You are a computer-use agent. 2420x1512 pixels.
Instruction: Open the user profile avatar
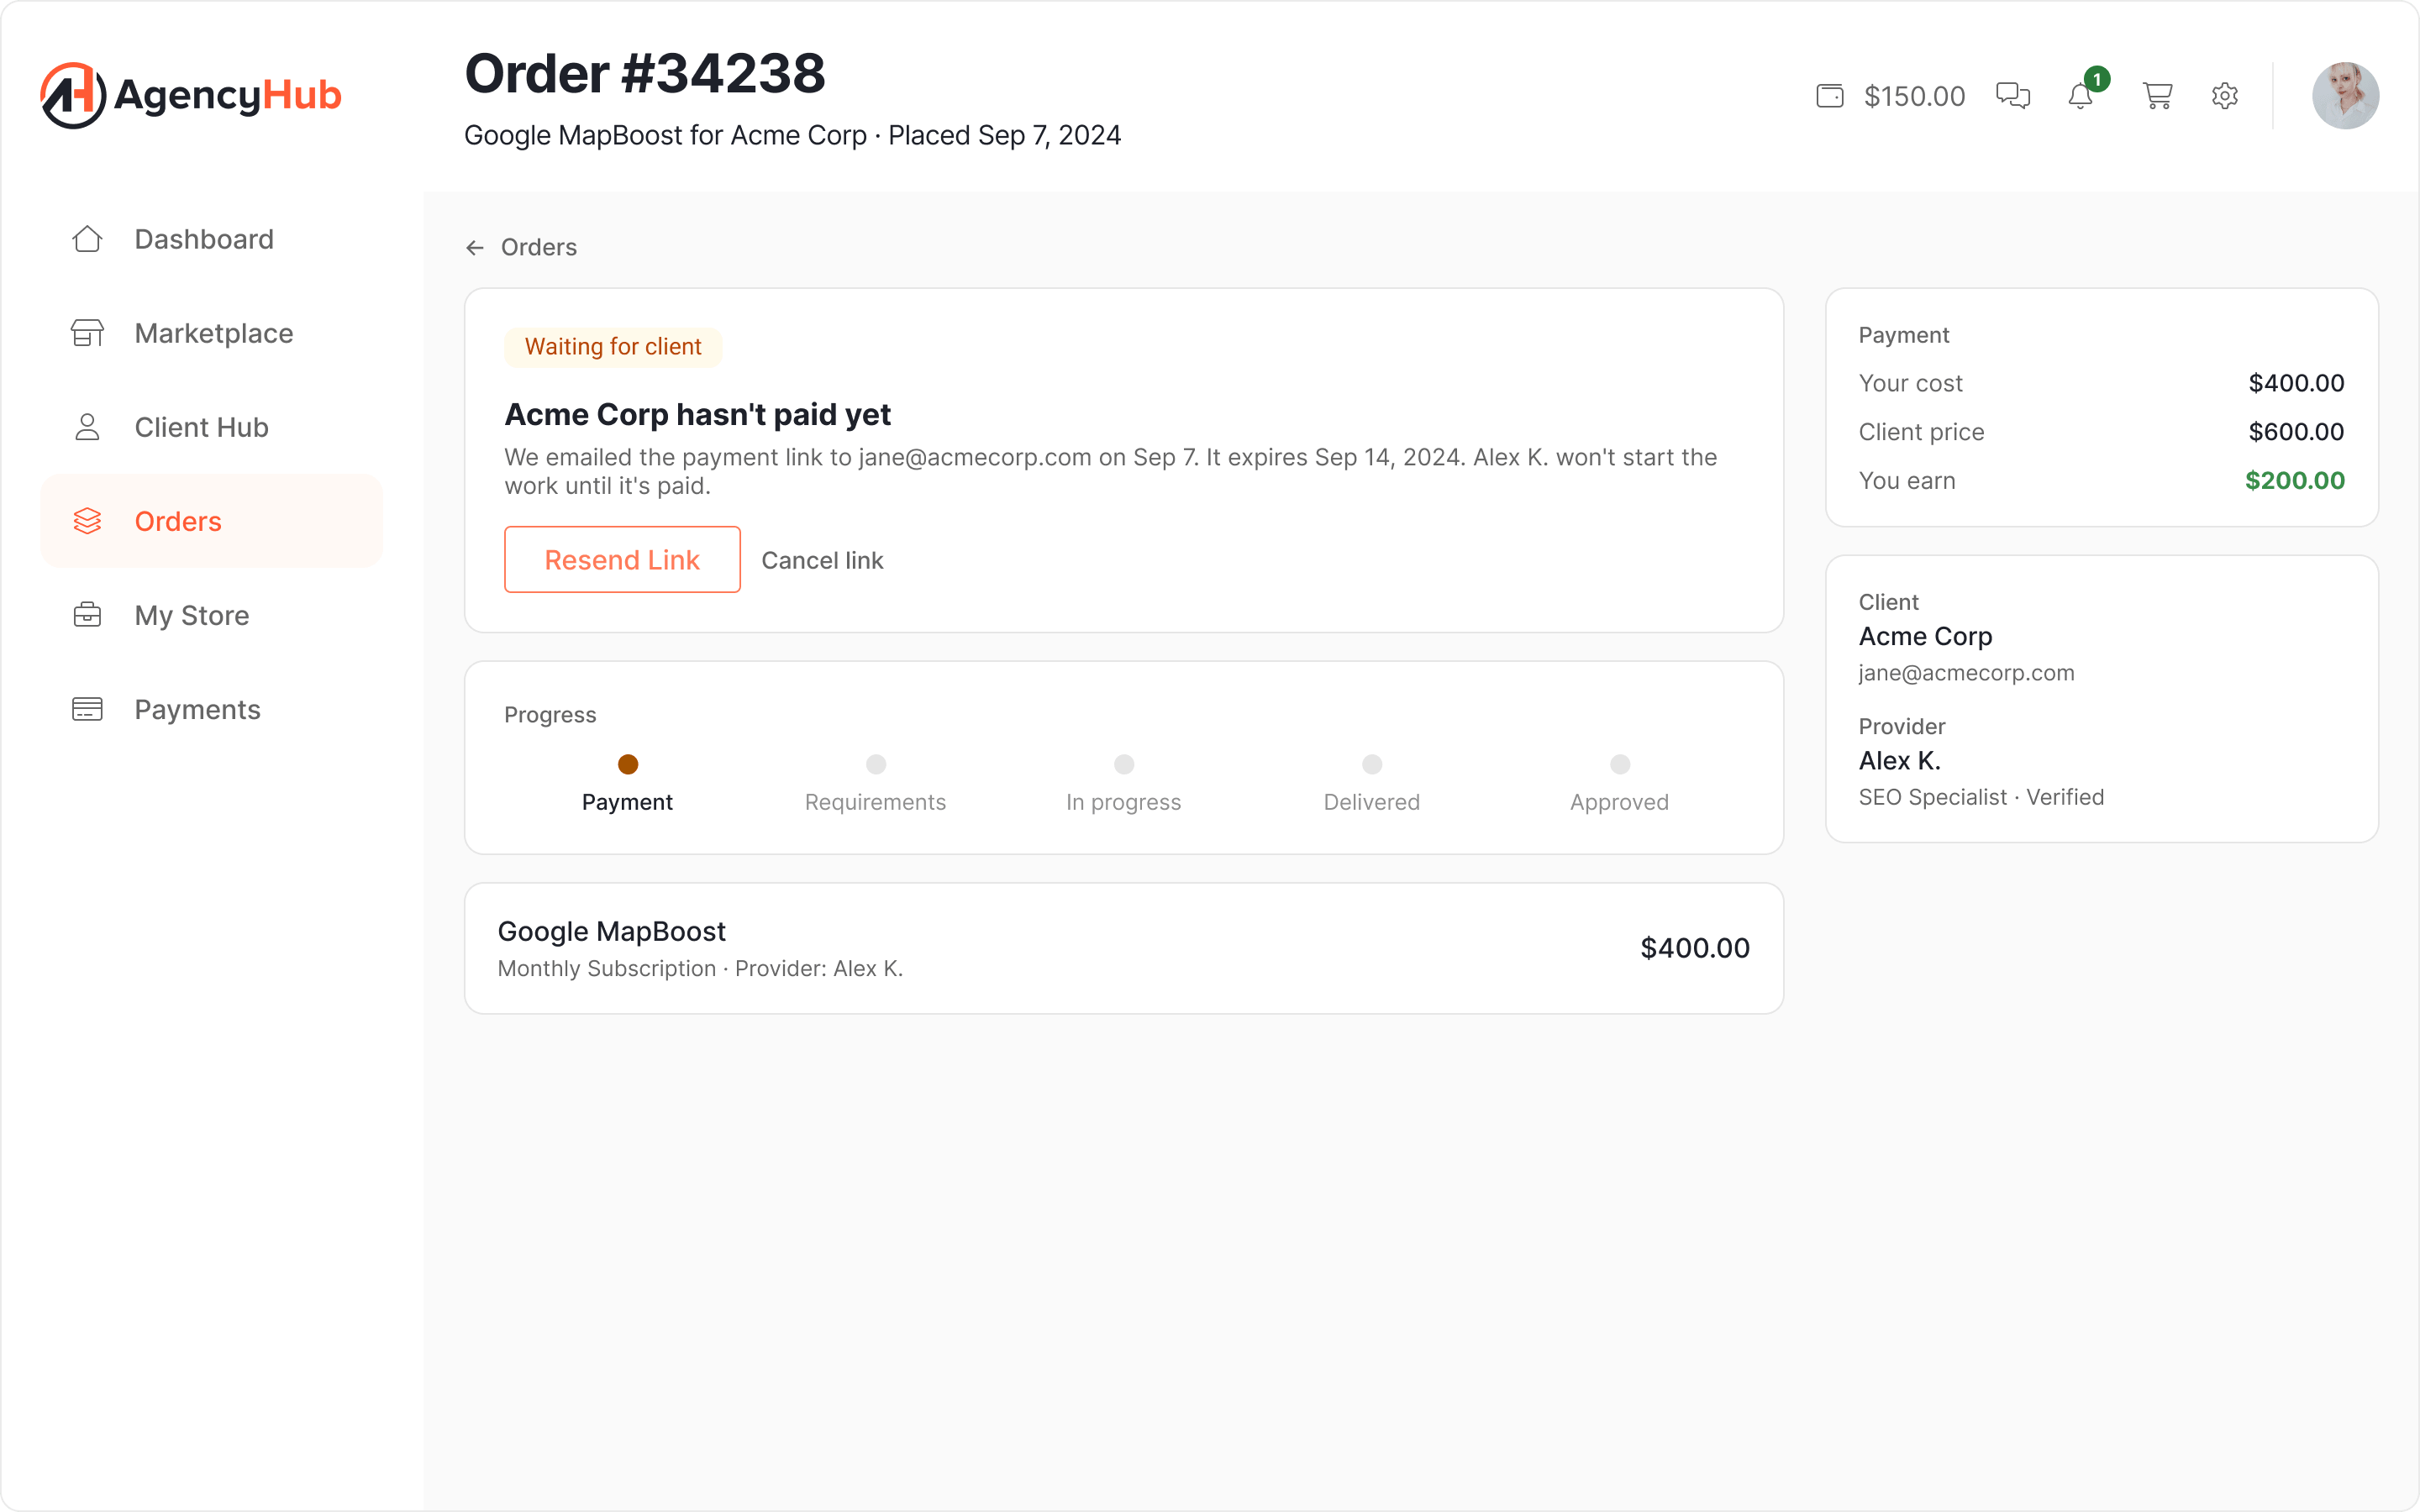[x=2345, y=96]
